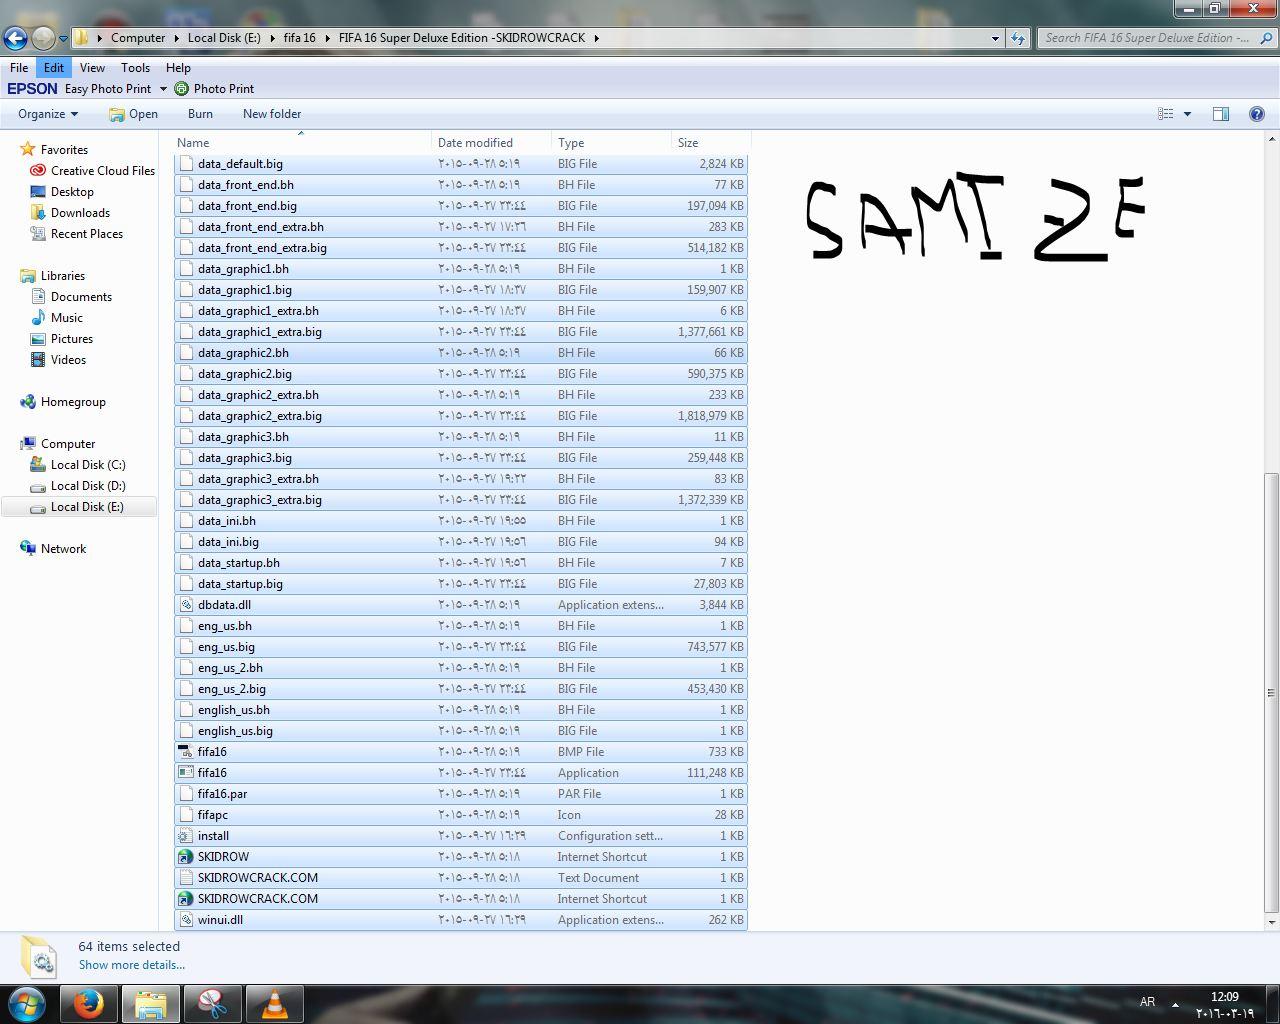Show hidden tray icons arrow
1280x1024 pixels.
coord(1175,1004)
